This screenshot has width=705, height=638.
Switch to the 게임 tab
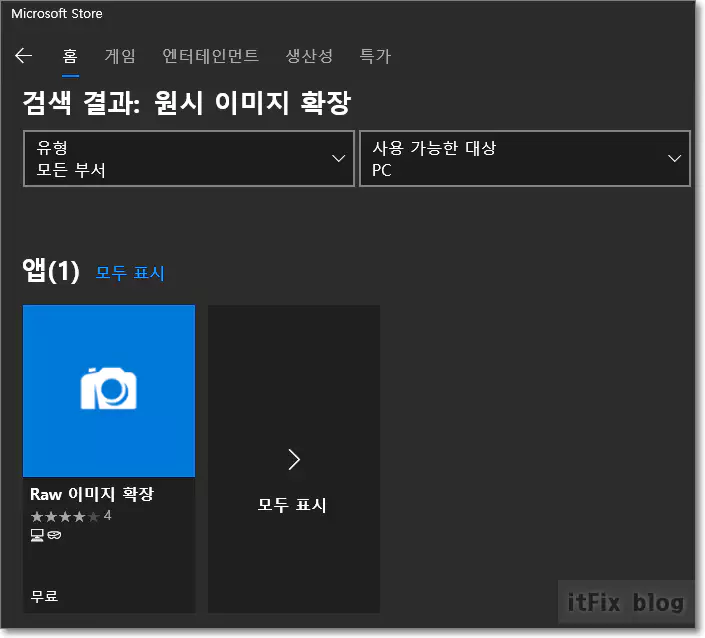[120, 56]
